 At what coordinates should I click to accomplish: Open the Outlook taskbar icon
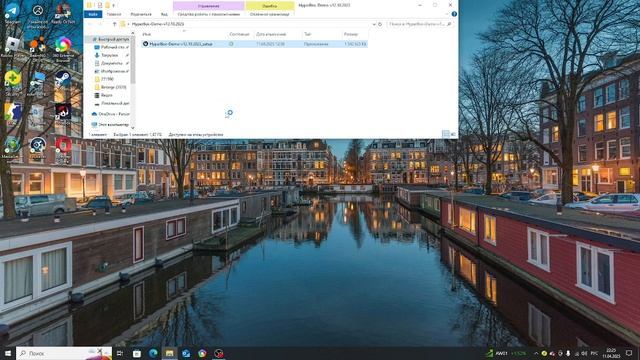point(186,353)
